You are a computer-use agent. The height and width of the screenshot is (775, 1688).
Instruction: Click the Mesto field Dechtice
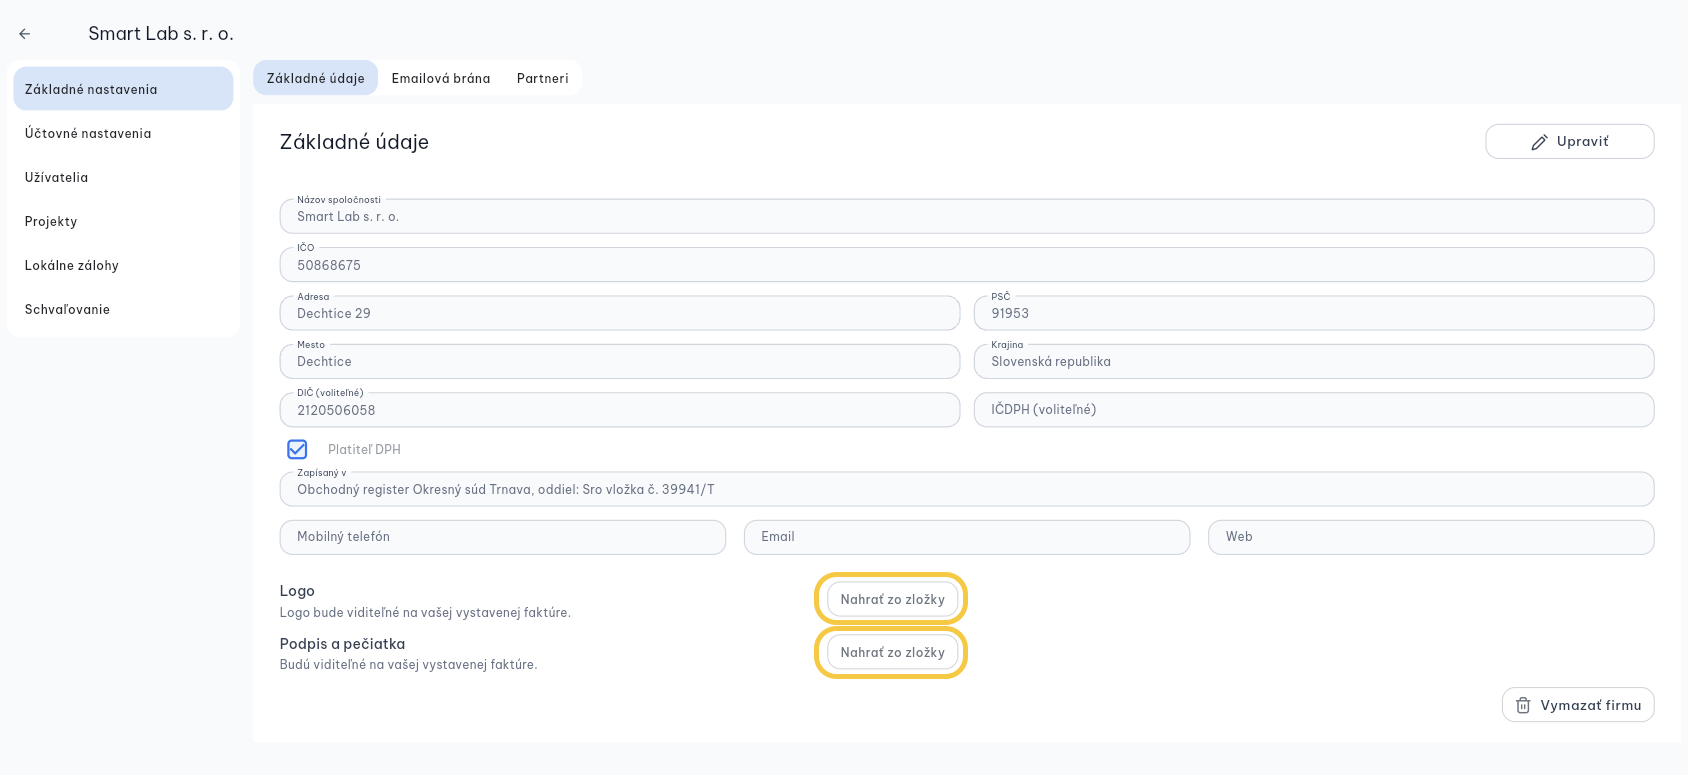click(x=620, y=361)
